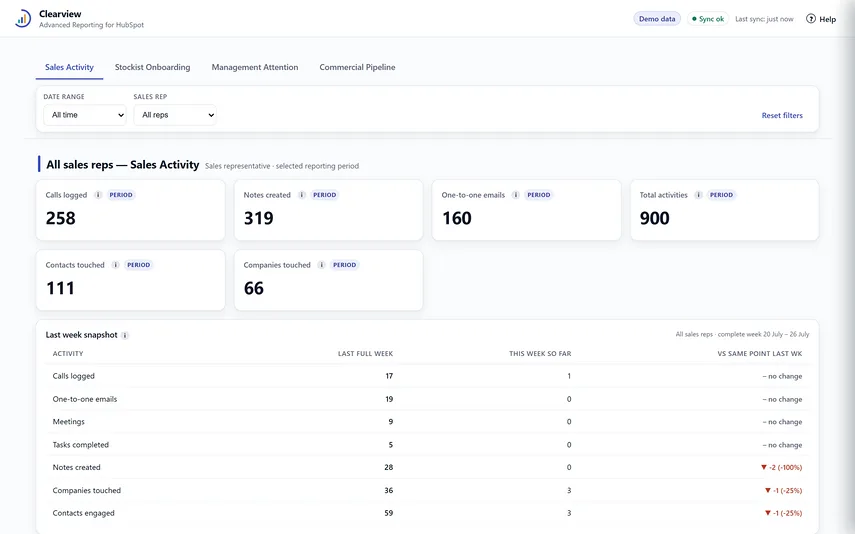Click info icon next to Calls logged card

(98, 195)
